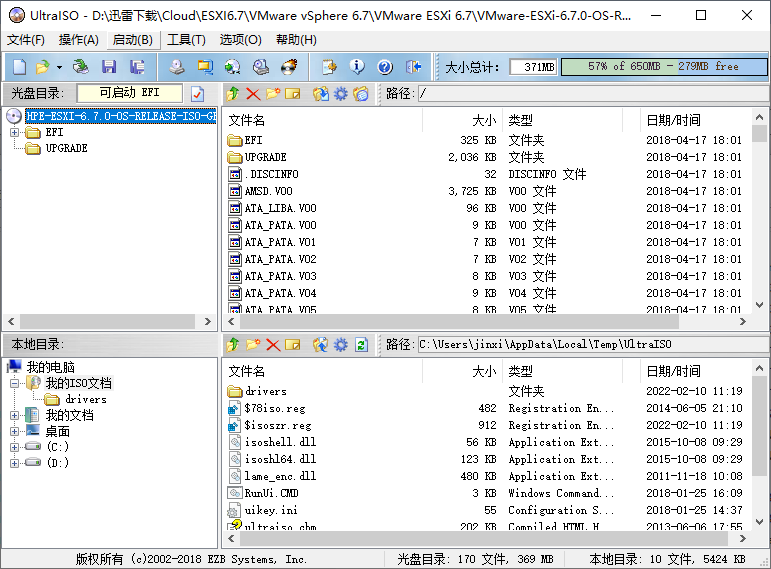771x569 pixels.
Task: Click the 大小 column header in disc list
Action: 463,120
